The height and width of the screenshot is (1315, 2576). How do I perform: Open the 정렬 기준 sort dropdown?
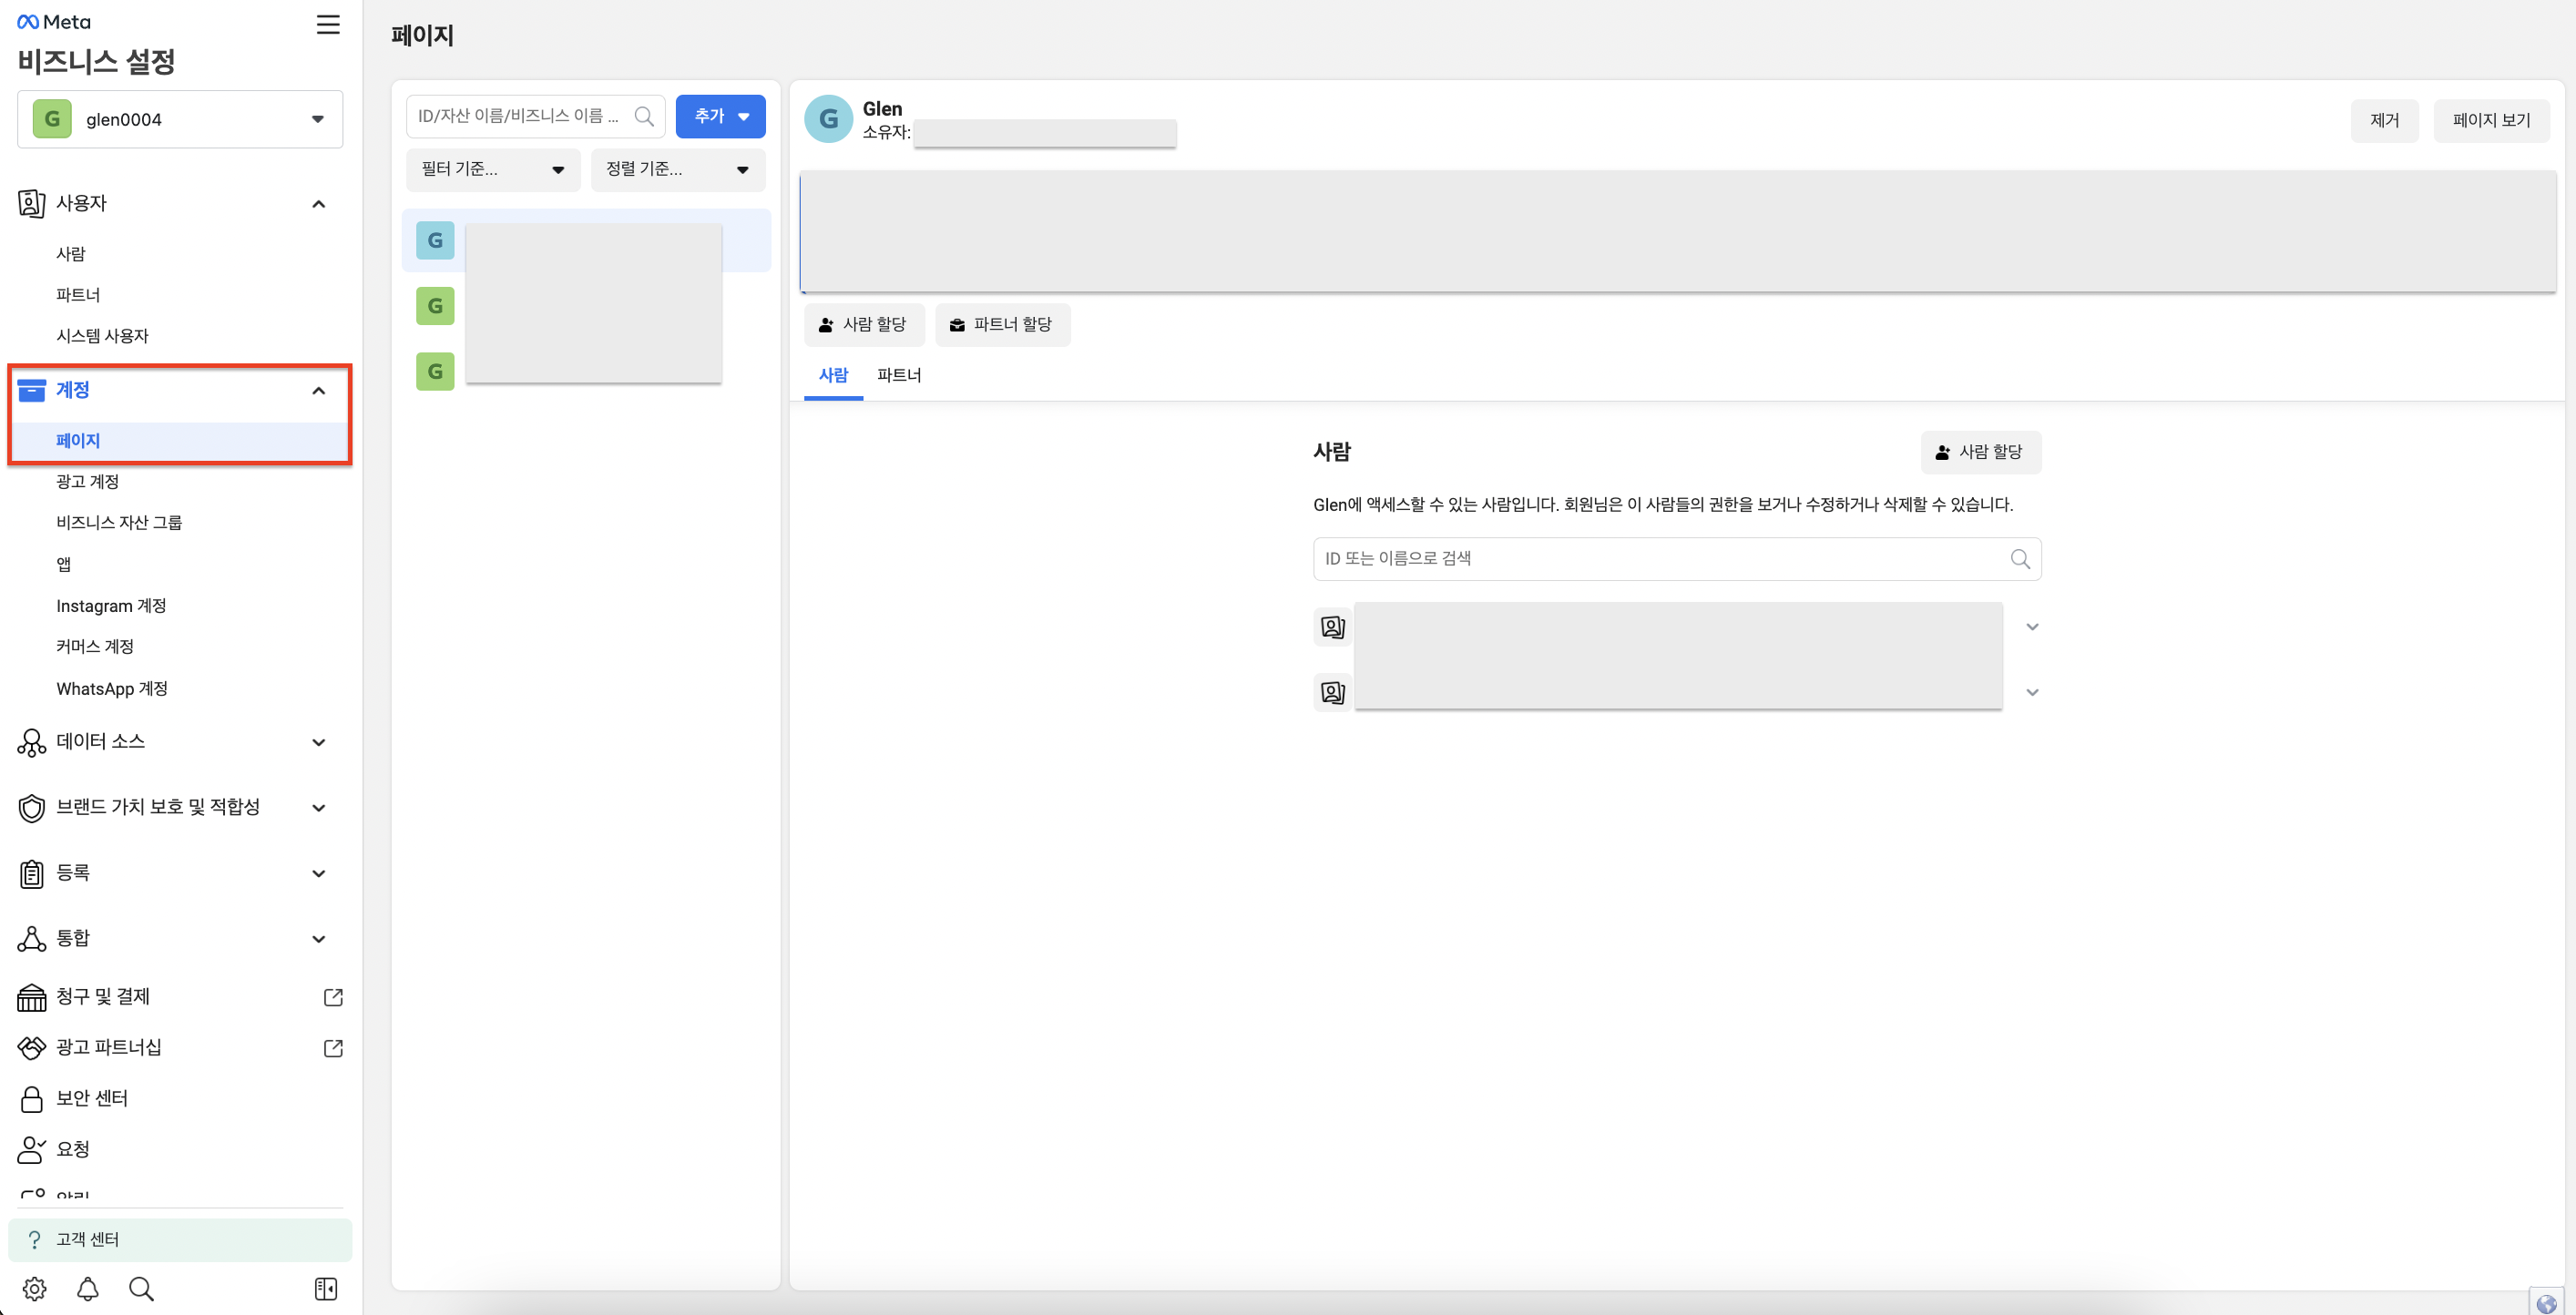tap(677, 169)
